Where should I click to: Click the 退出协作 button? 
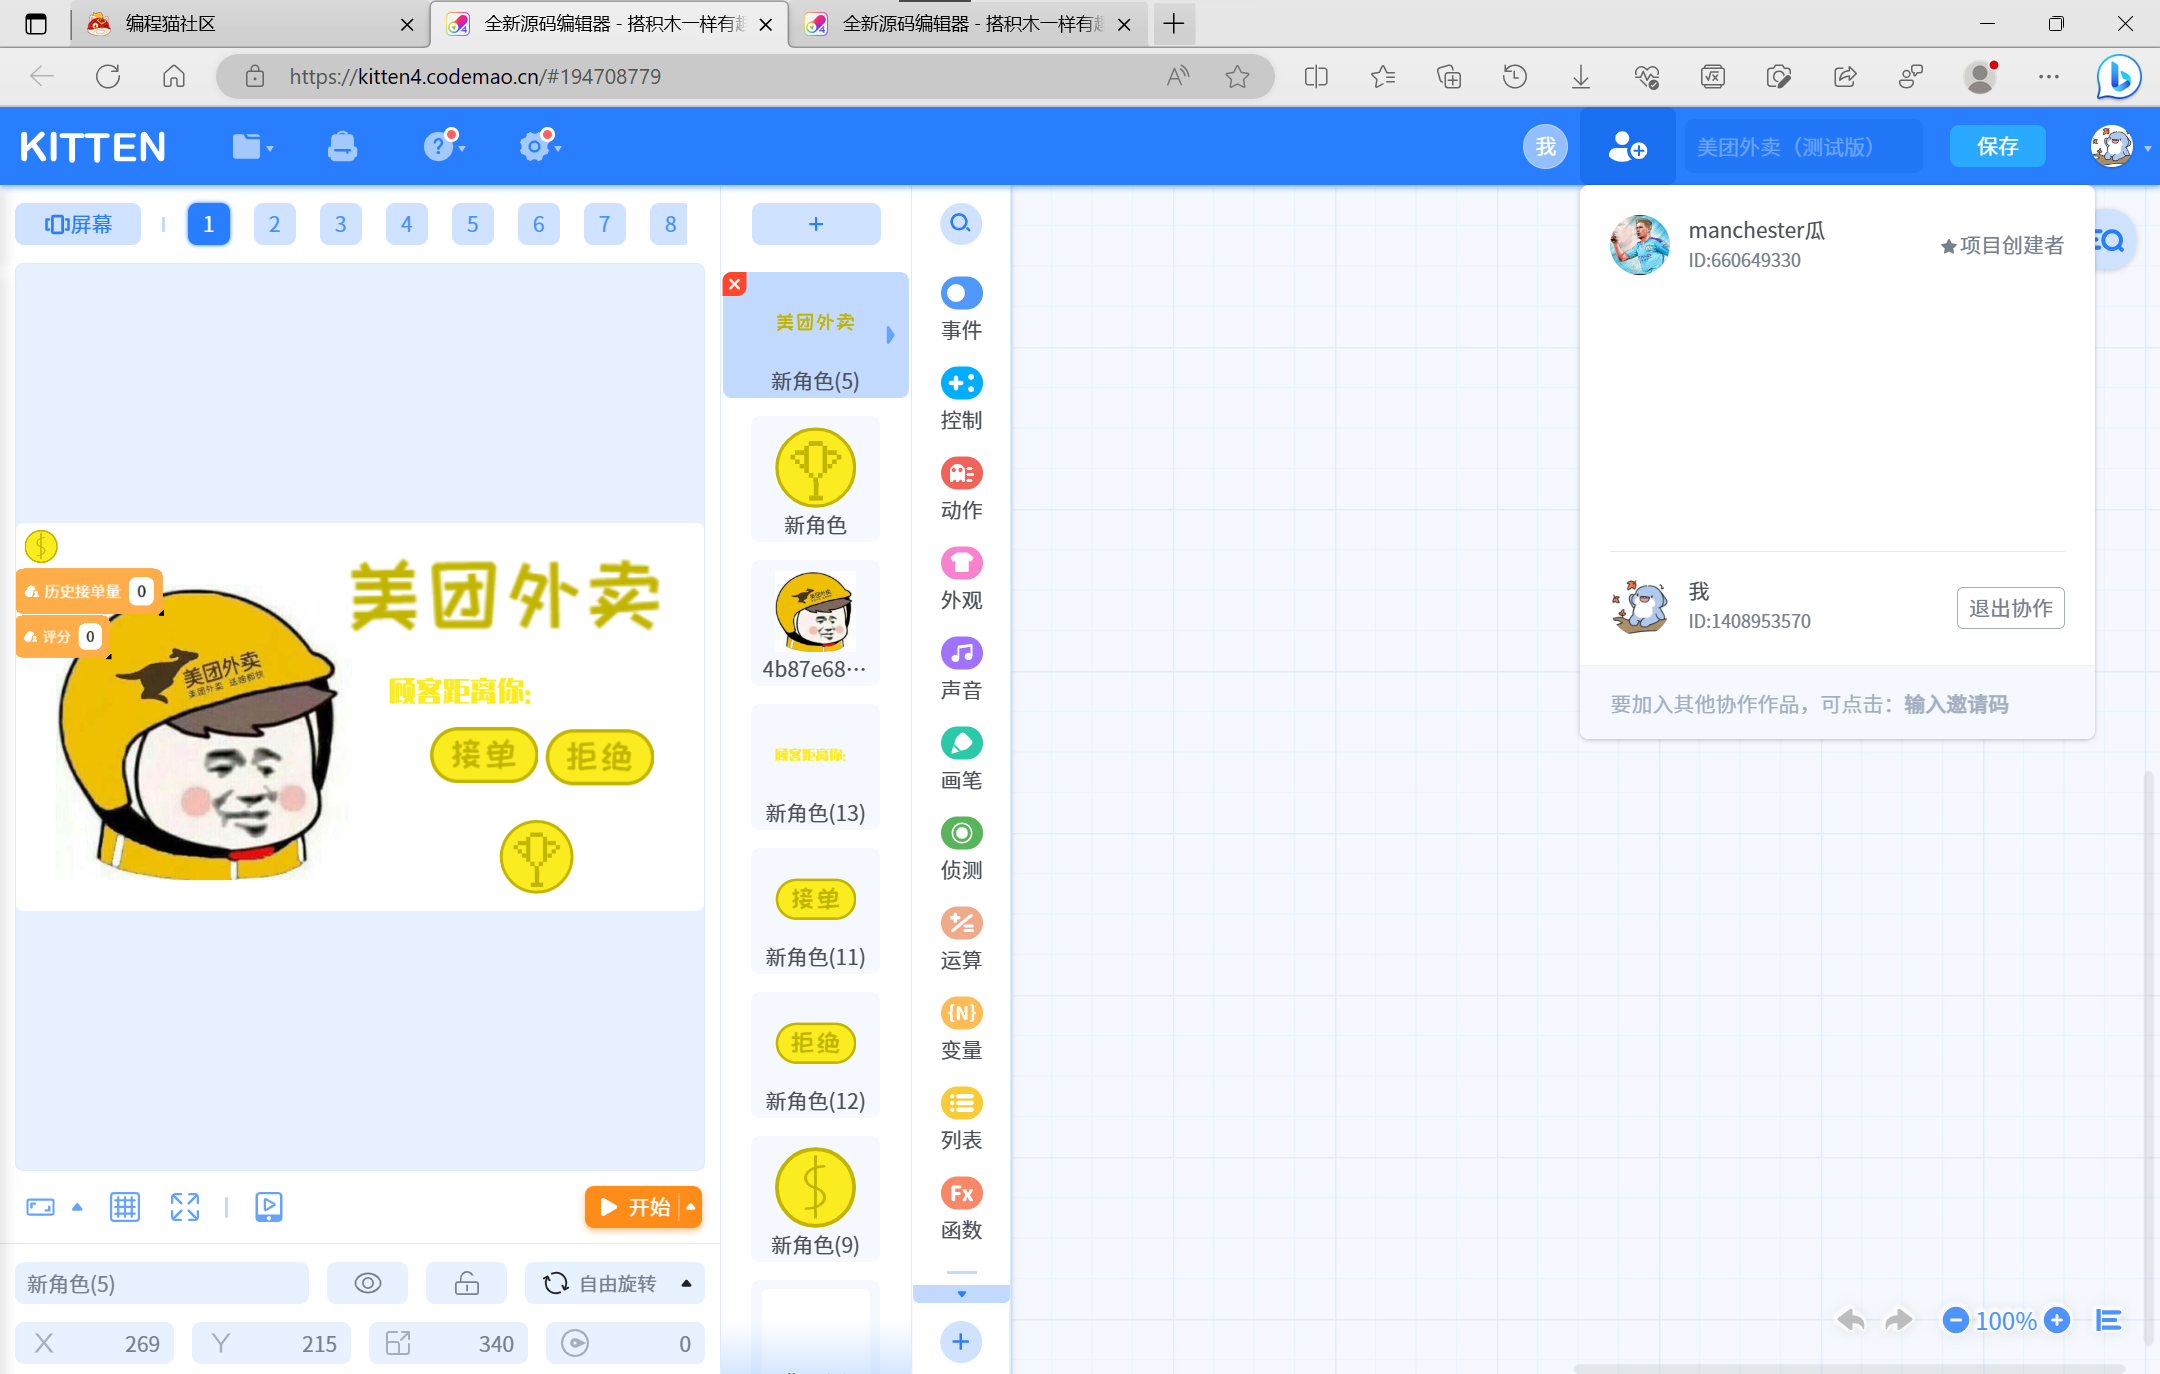pos(2010,608)
